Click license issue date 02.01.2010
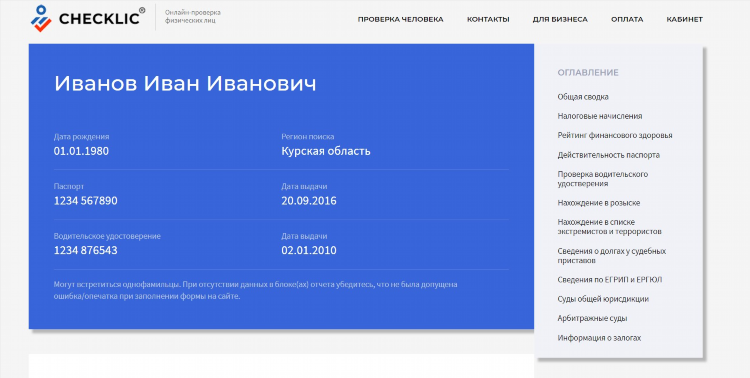This screenshot has width=750, height=378. coord(309,251)
